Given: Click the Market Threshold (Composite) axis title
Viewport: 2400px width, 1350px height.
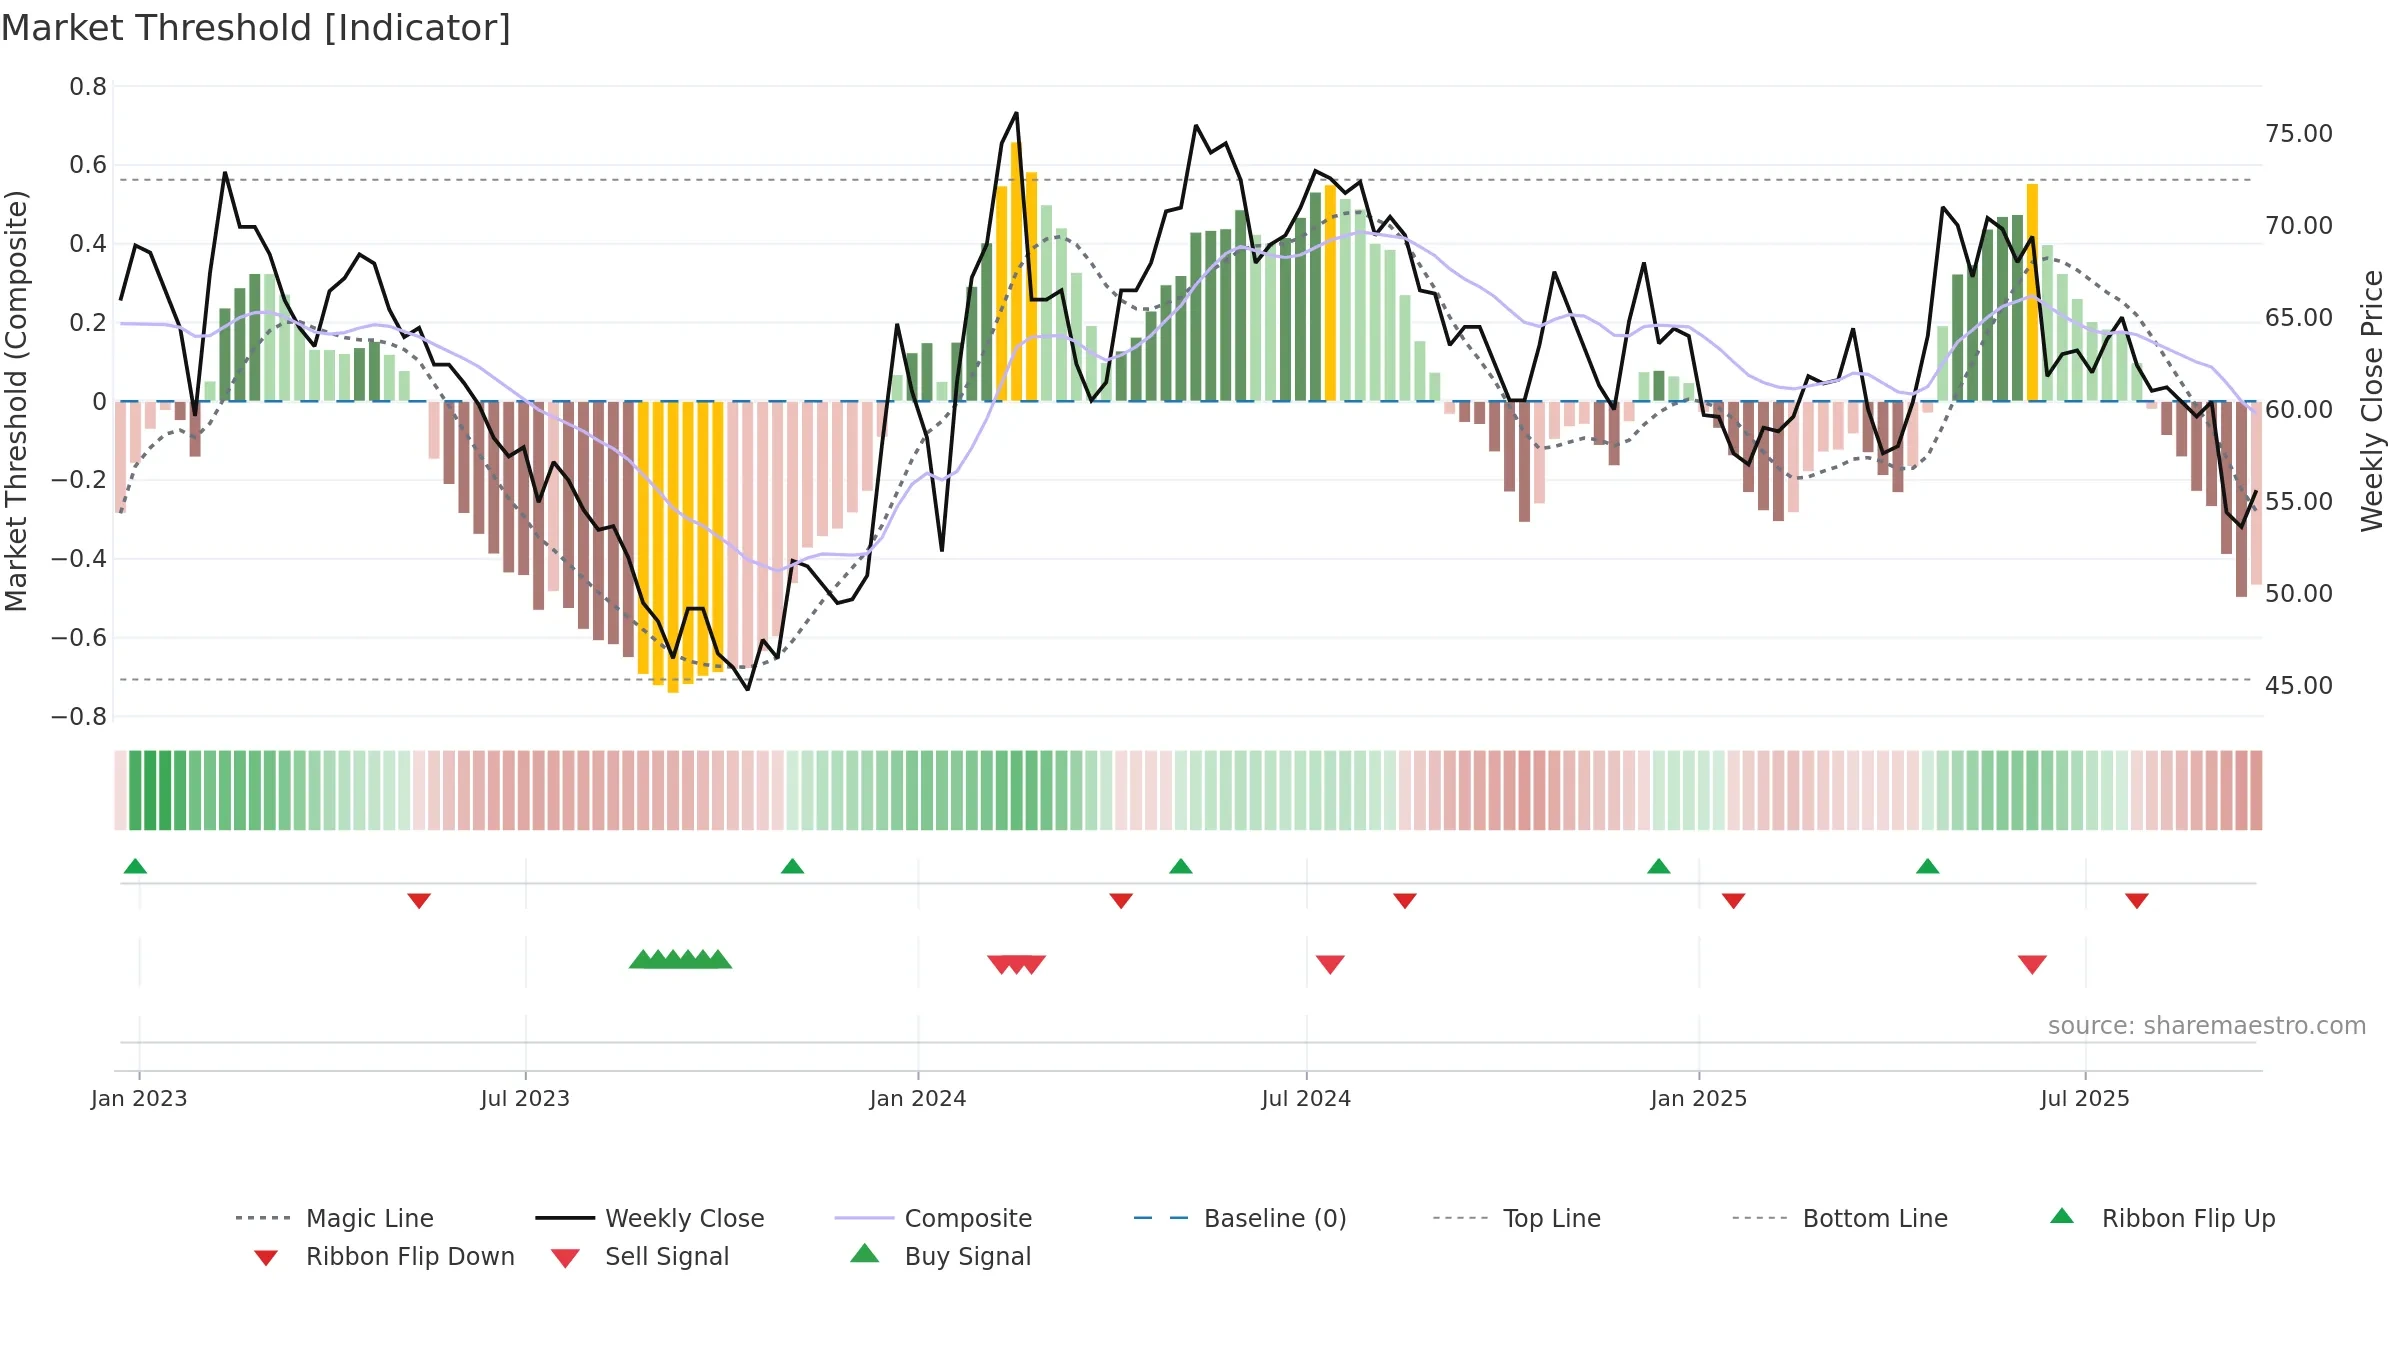Looking at the screenshot, I should pyautogui.click(x=16, y=401).
